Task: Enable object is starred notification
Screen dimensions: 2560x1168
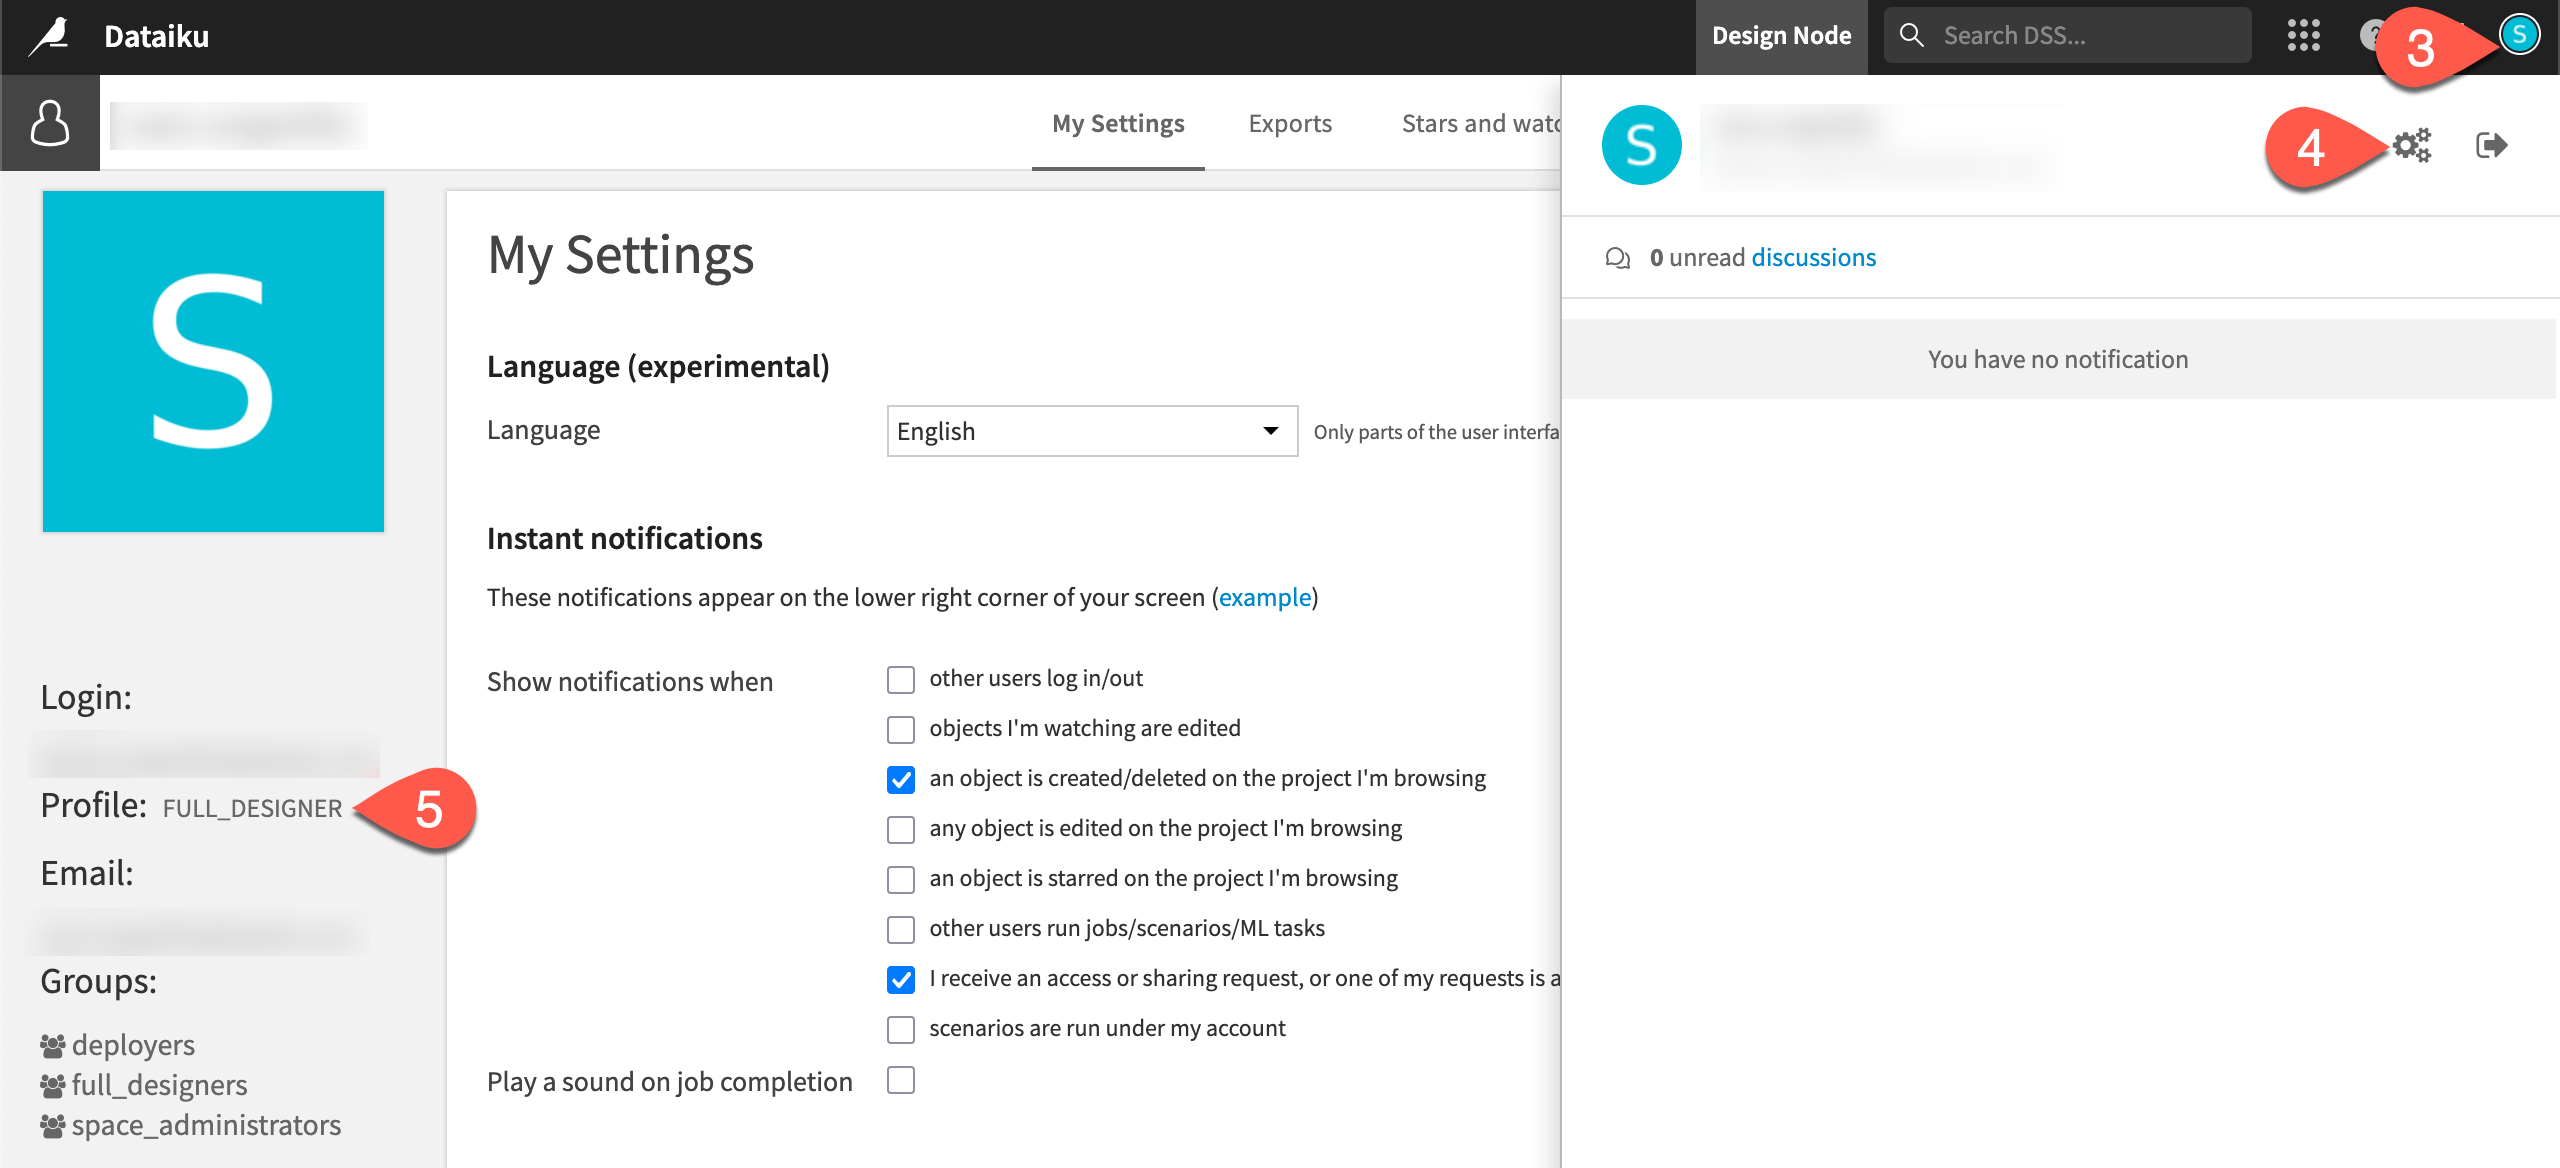Action: 901,880
